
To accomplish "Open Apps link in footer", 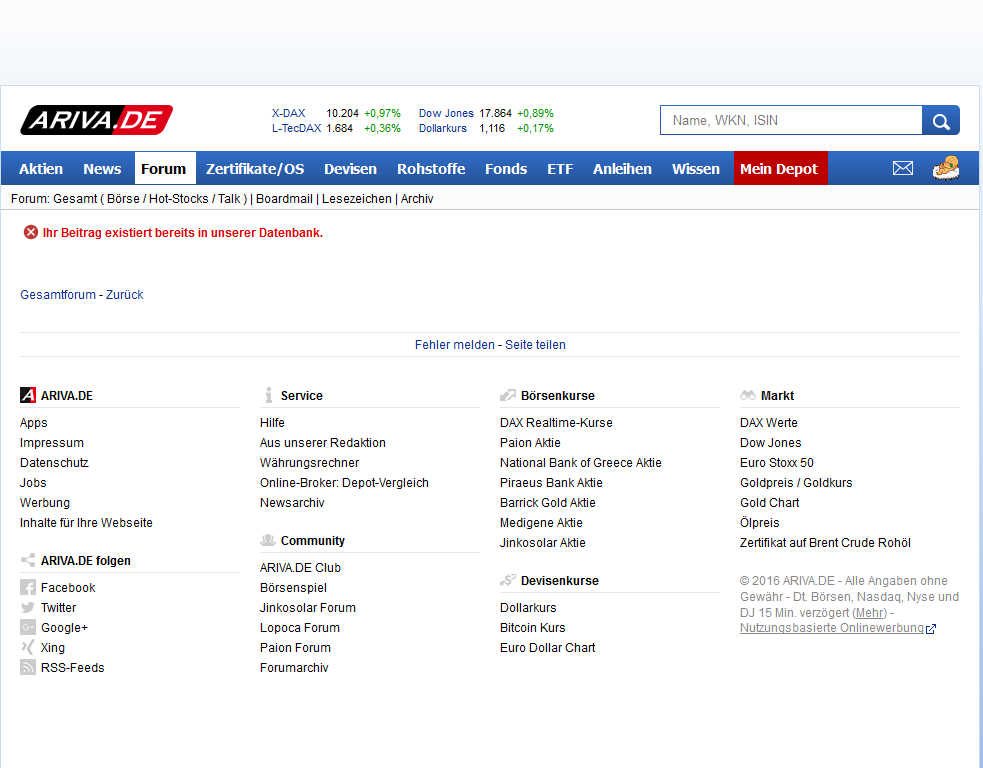I will (x=34, y=423).
